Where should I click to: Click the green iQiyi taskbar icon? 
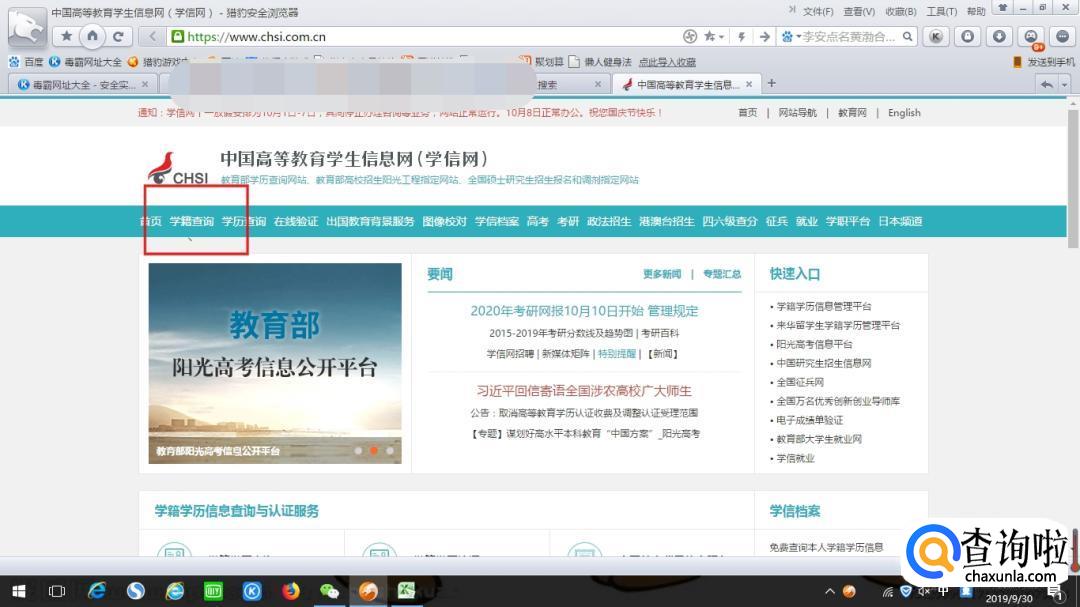214,591
